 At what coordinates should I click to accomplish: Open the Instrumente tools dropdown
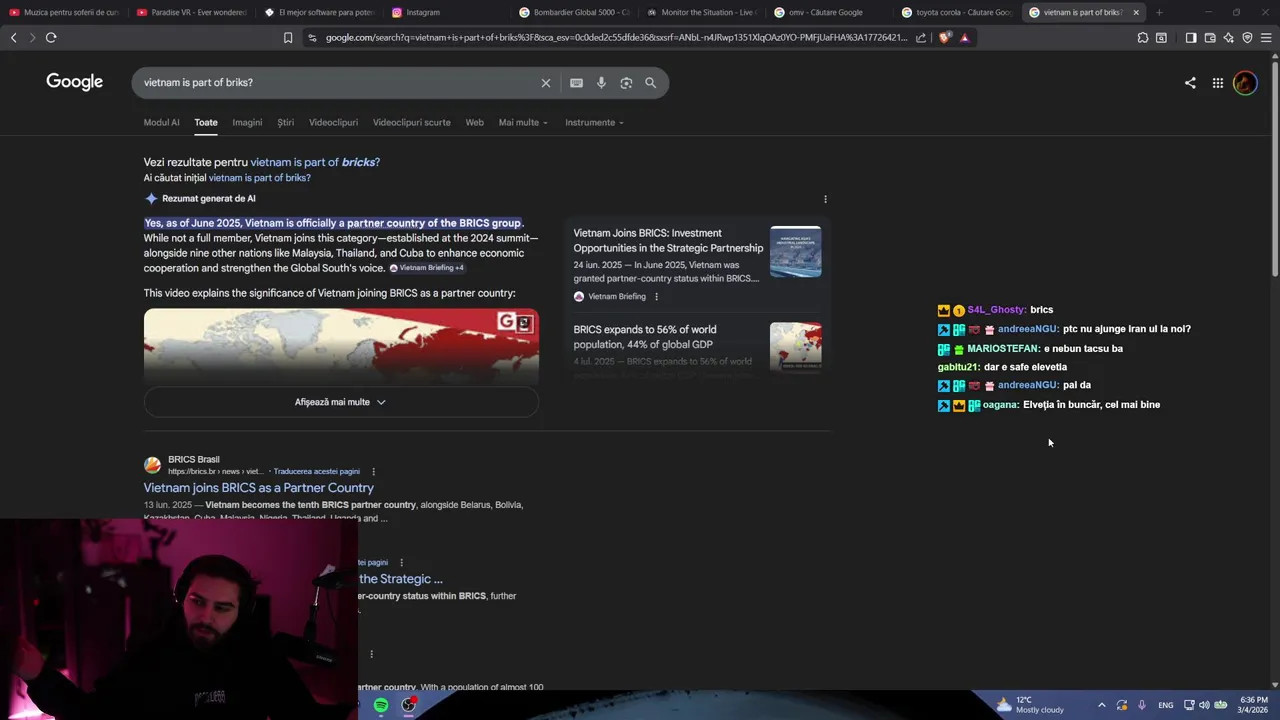594,123
